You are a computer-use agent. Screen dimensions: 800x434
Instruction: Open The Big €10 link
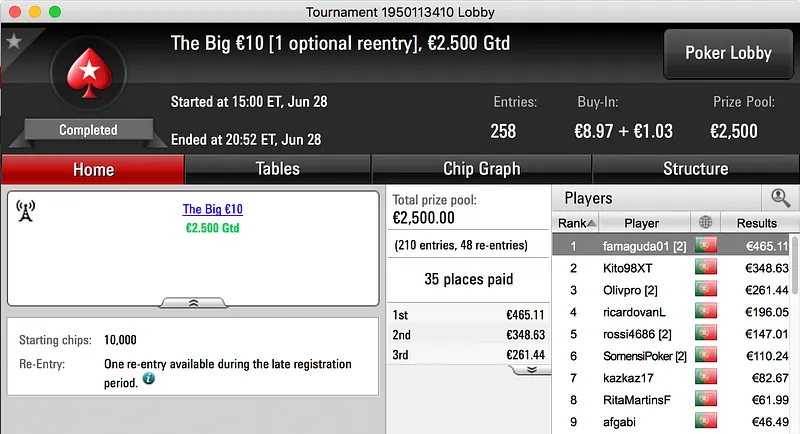pos(212,210)
